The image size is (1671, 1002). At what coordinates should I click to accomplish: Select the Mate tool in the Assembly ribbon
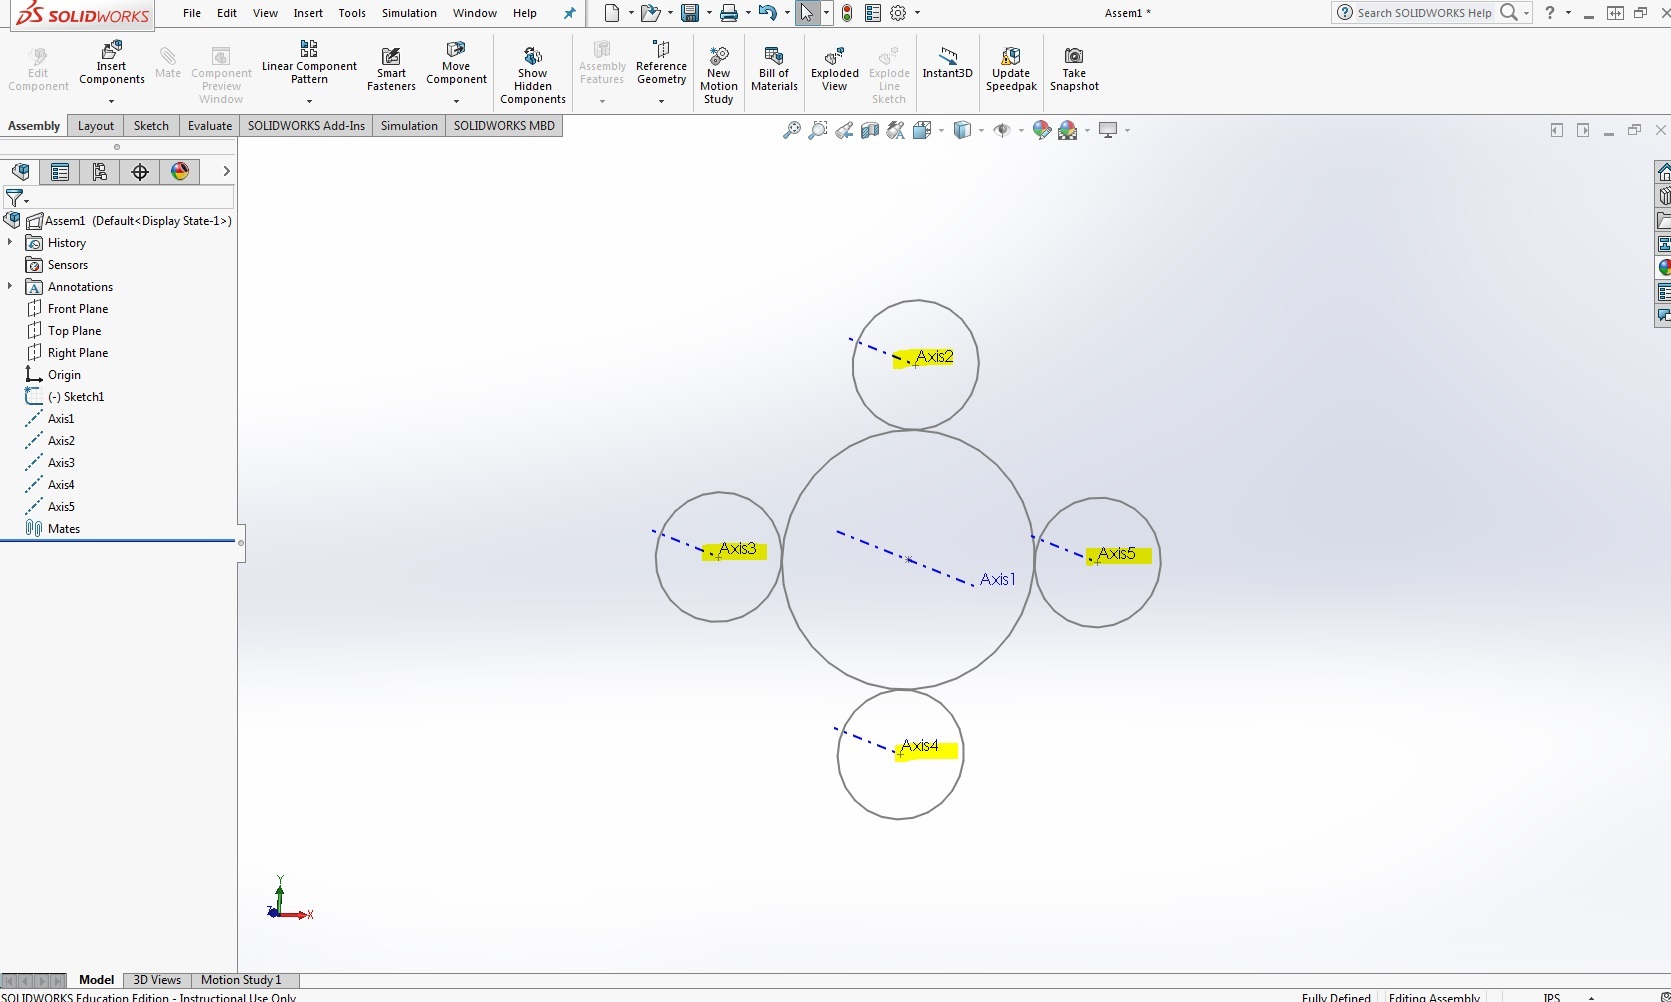tap(168, 63)
